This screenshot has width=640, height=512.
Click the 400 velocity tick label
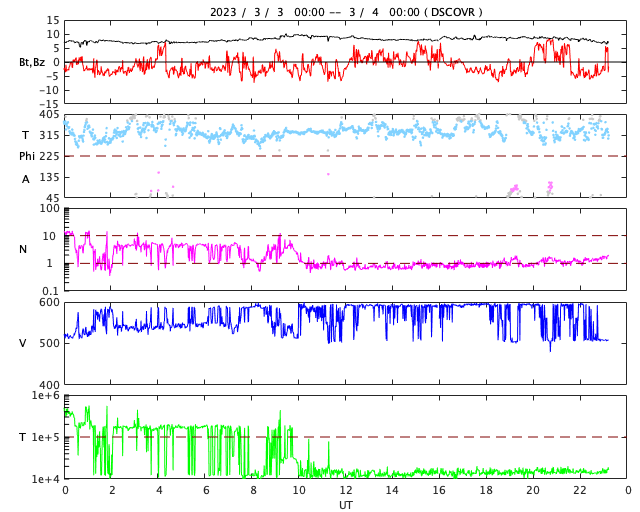tap(49, 385)
